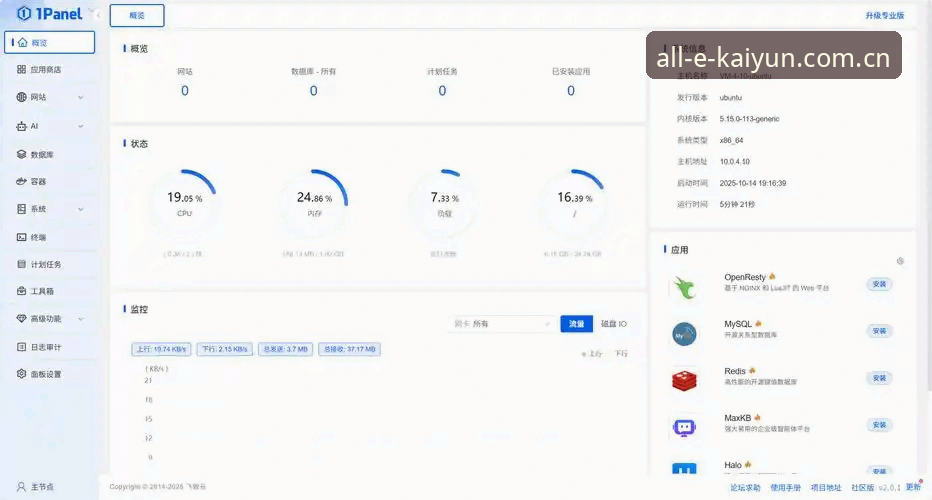This screenshot has width=932, height=500.
Task: Switch the monitor to Disk IO (磁盘 IO)
Action: pos(613,324)
